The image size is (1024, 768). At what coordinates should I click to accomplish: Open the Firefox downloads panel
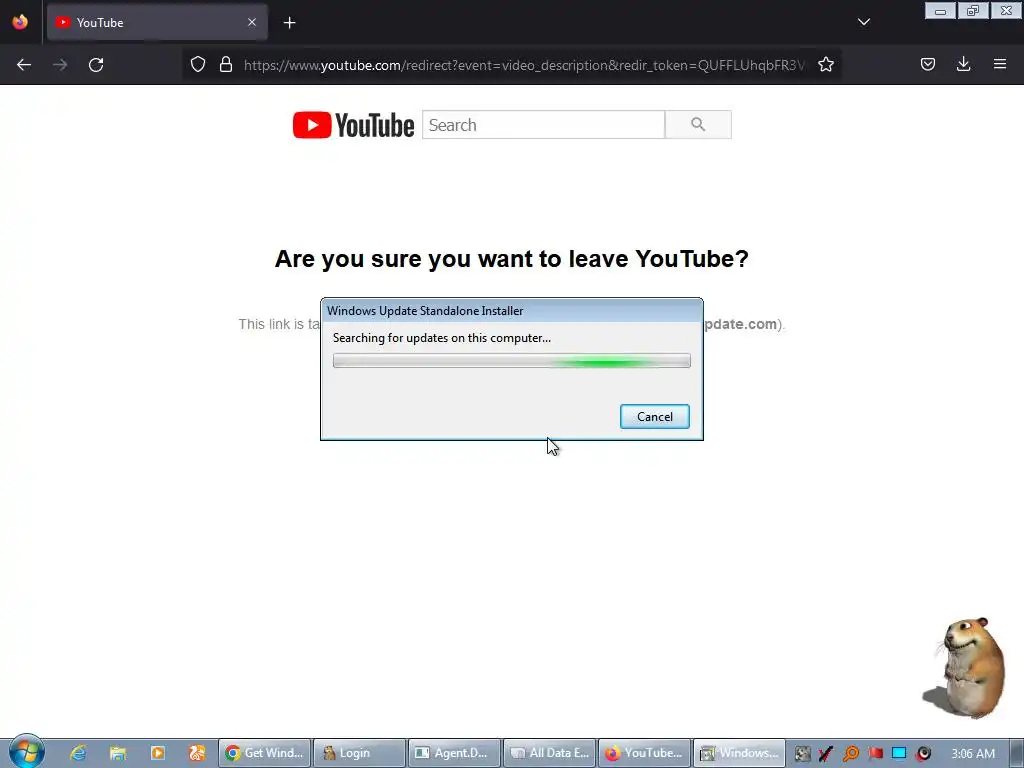pos(963,64)
